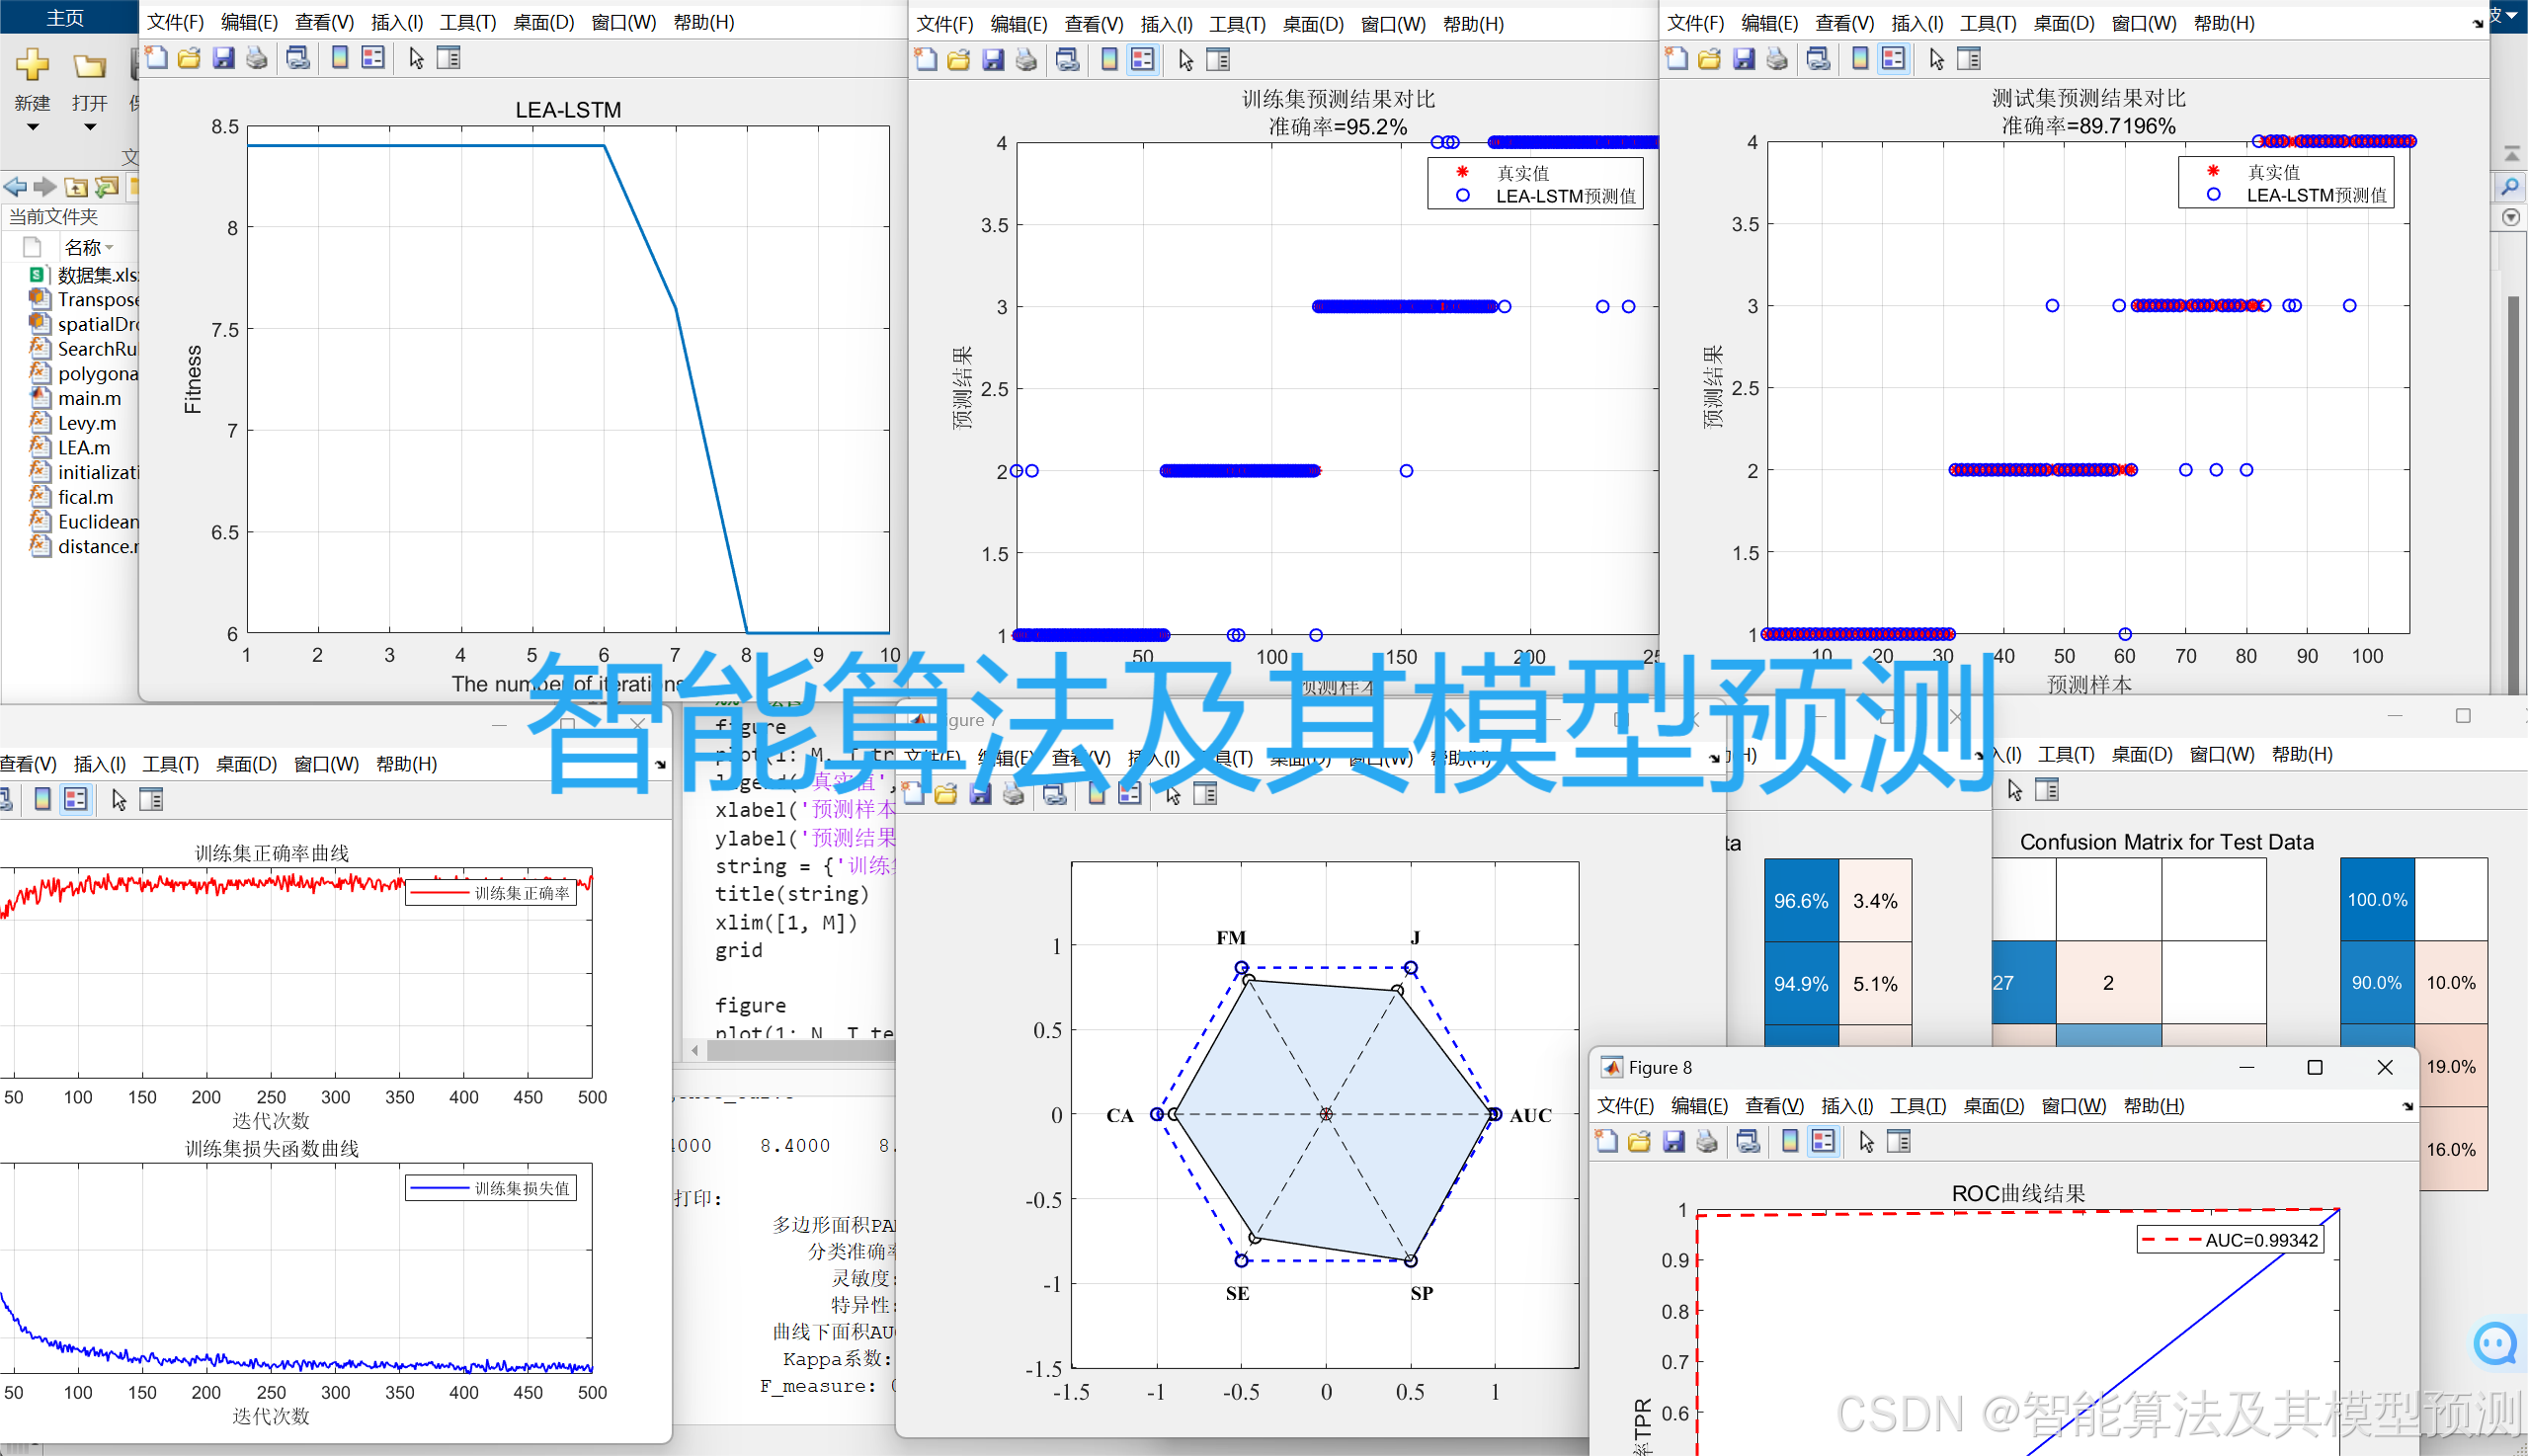Click the back arrow in folder navigation
The height and width of the screenshot is (1456, 2528).
point(15,187)
